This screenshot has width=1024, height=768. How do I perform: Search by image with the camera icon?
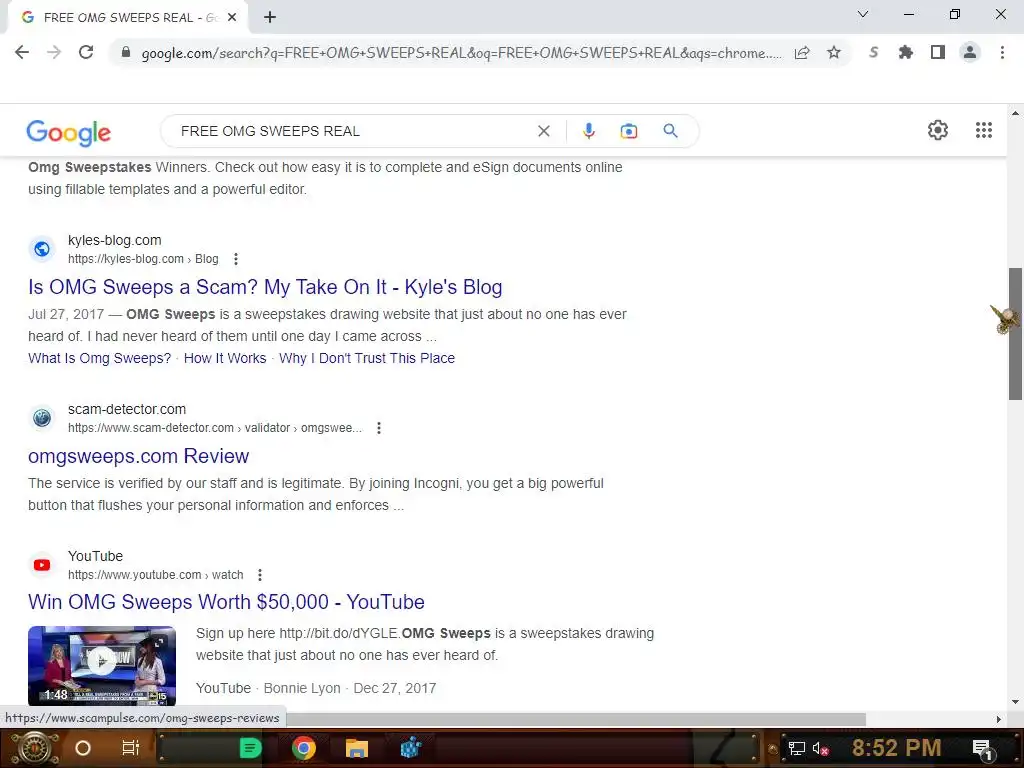[x=628, y=131]
